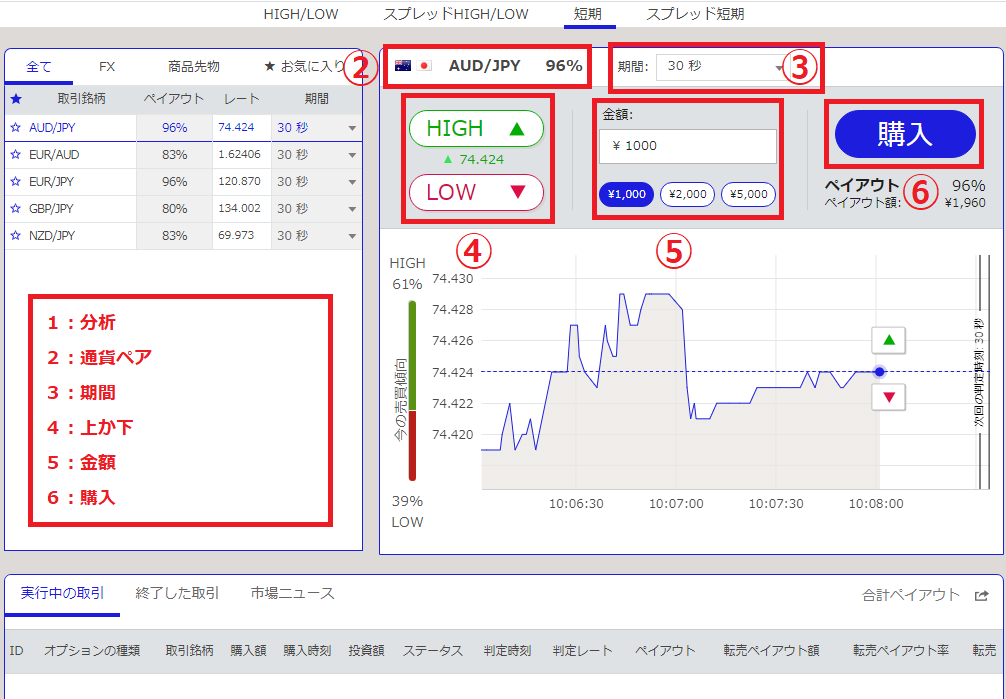Sort by the ペイアウト header in the instrument list

tap(173, 99)
